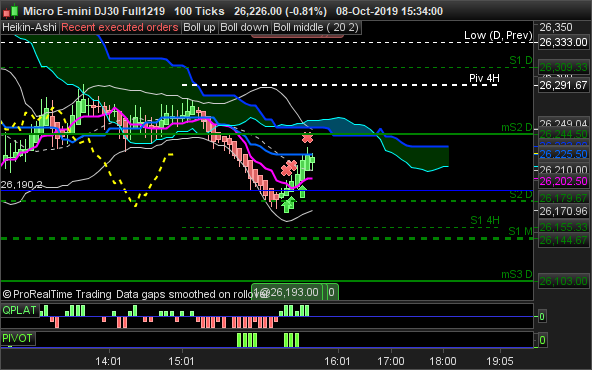Click the 15:01 time axis label
The height and width of the screenshot is (370, 592).
[x=182, y=361]
